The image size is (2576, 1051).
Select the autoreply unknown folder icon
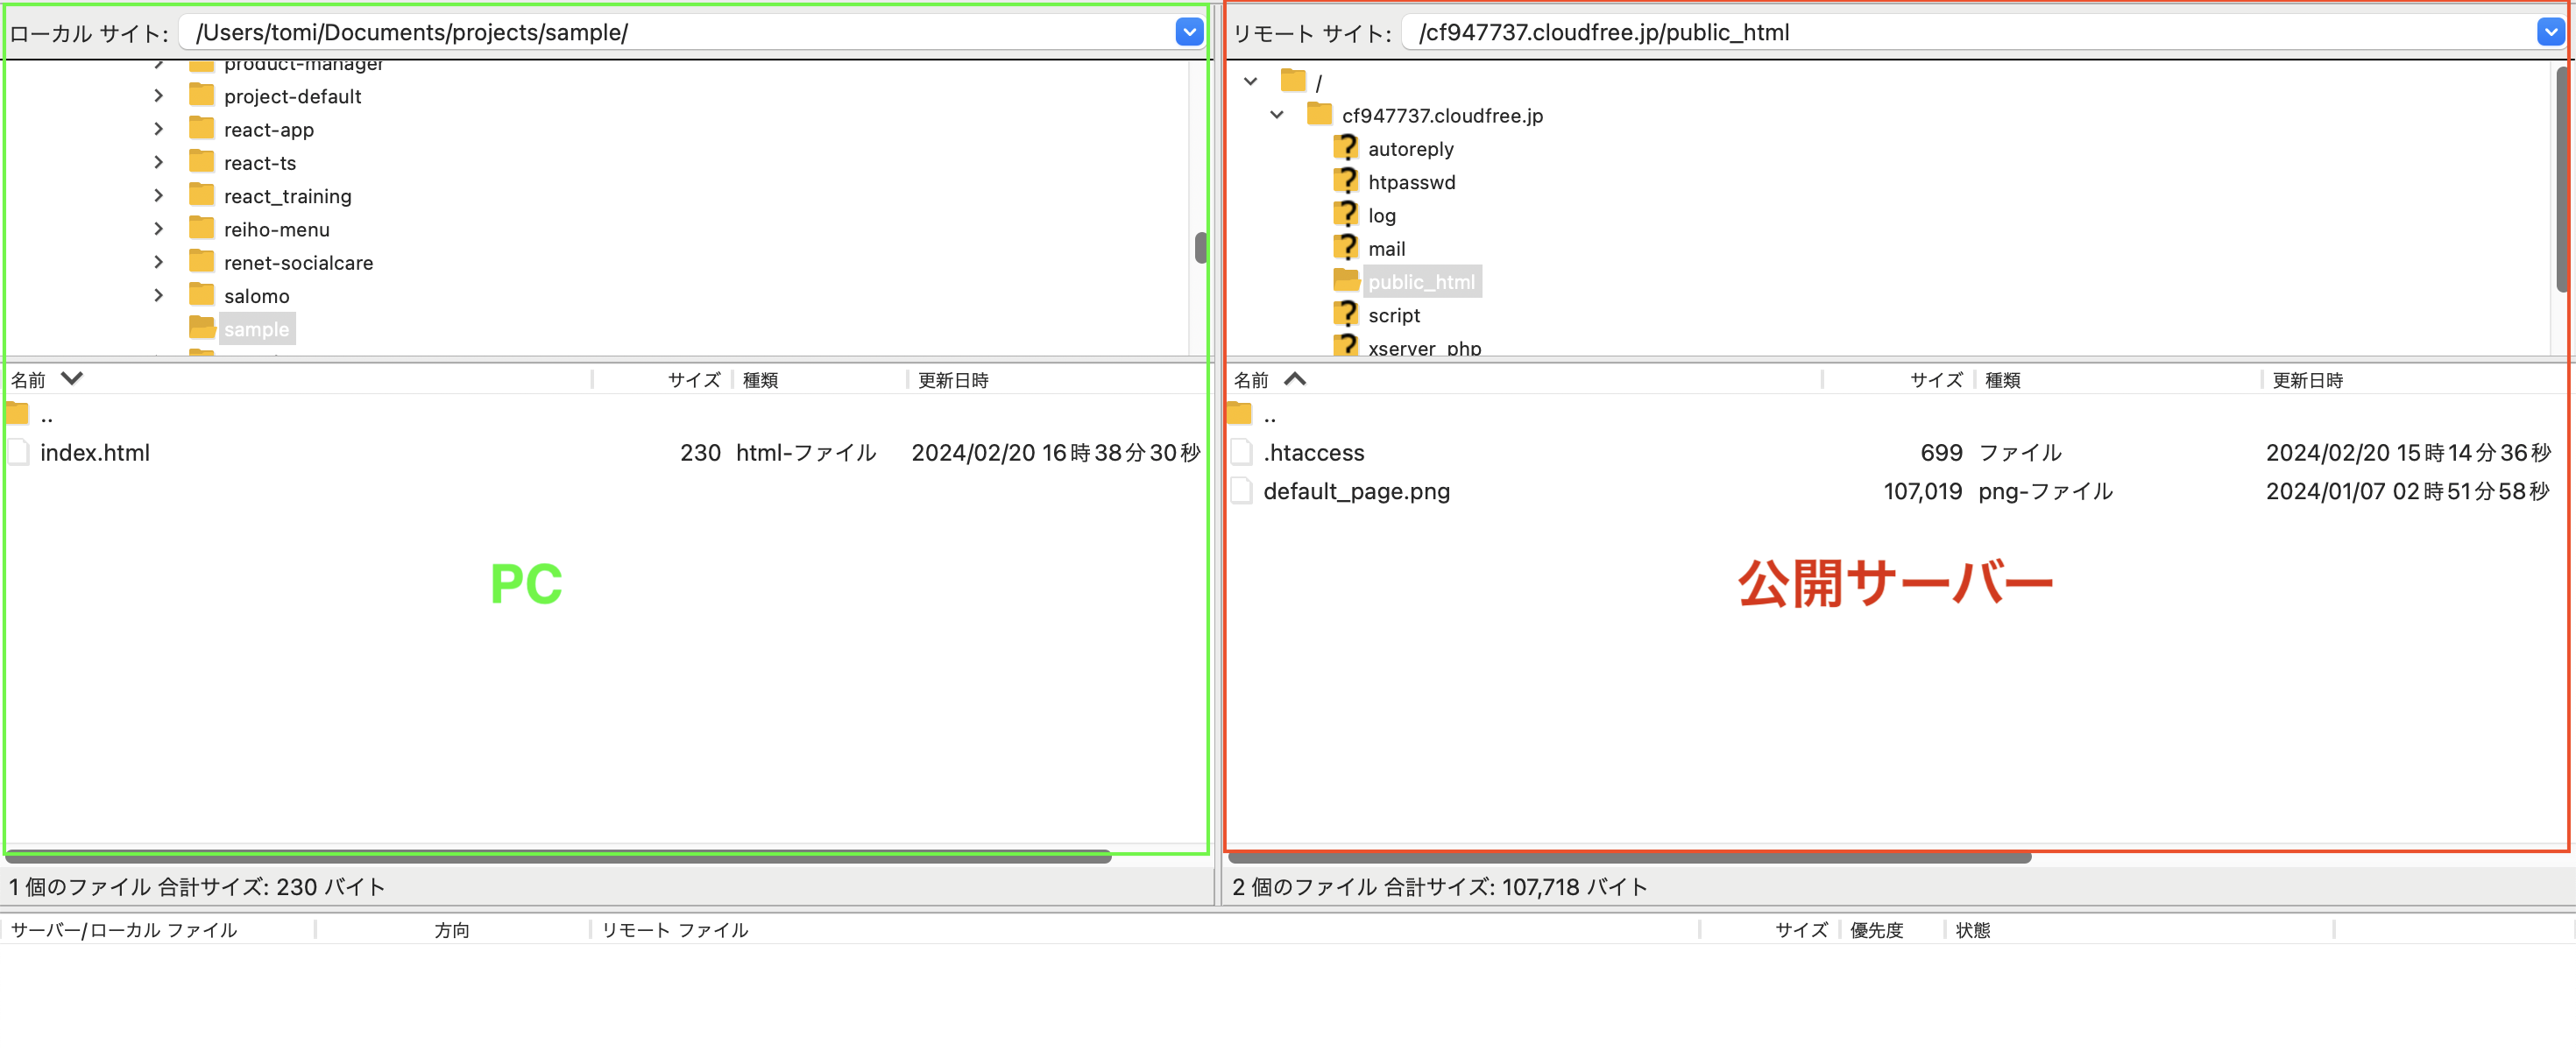[1346, 148]
